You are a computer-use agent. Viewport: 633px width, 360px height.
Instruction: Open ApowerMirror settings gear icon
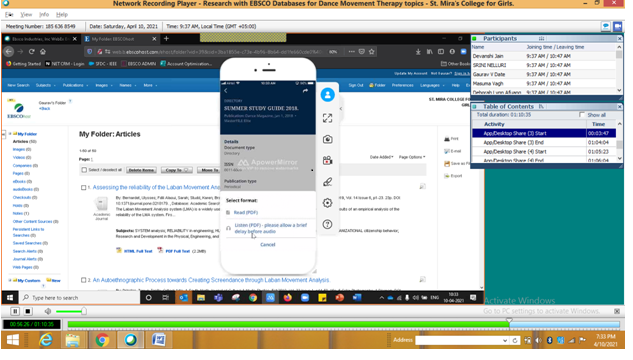click(x=327, y=203)
